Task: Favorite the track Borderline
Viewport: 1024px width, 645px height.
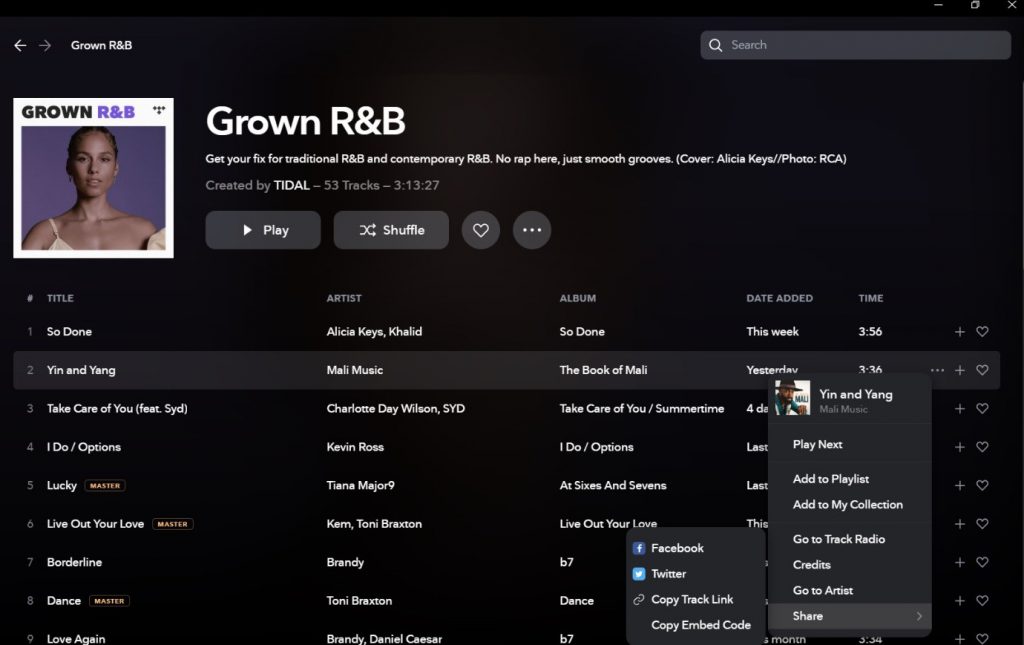Action: (982, 563)
